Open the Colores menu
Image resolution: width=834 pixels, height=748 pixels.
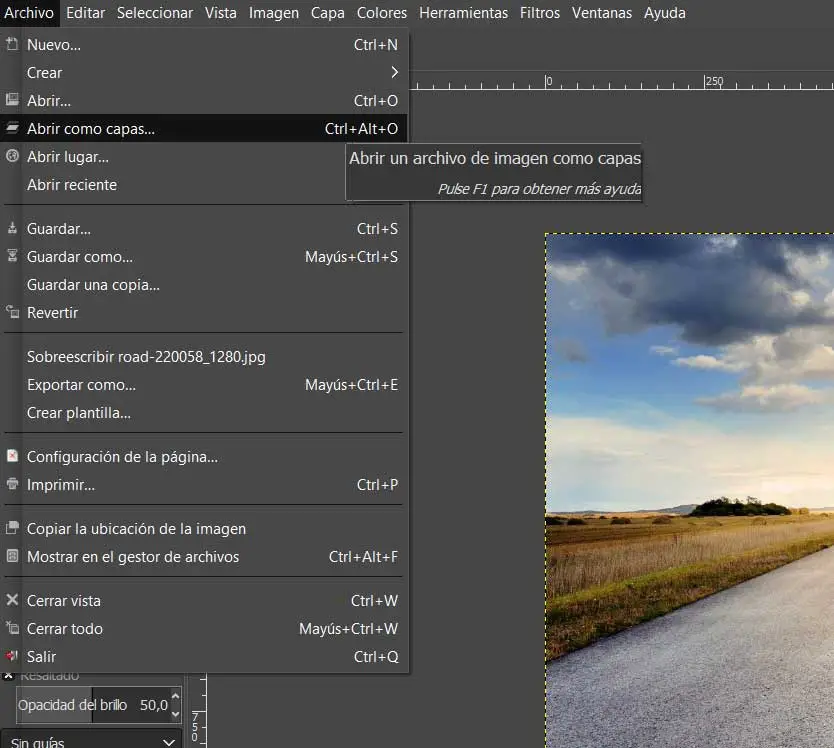click(382, 13)
